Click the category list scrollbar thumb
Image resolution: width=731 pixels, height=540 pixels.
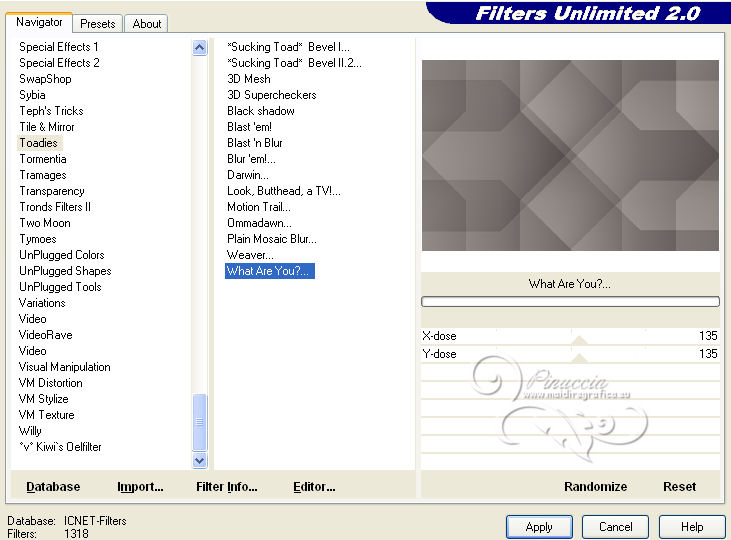(x=200, y=422)
